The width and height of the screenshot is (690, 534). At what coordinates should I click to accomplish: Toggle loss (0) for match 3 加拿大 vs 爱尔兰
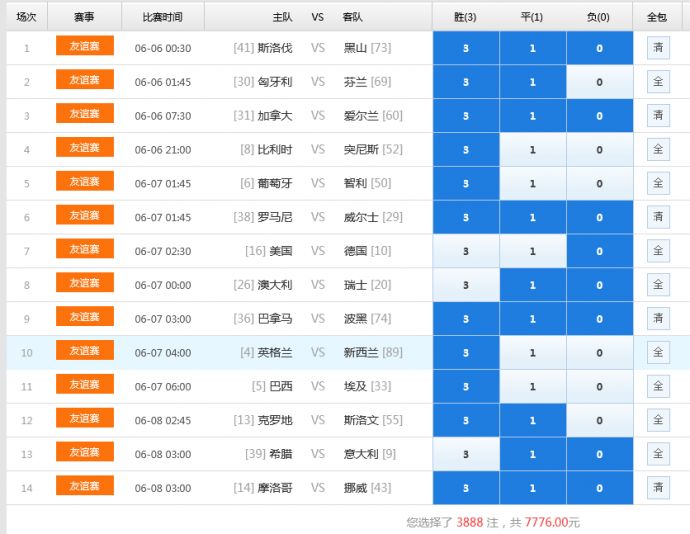coord(599,116)
